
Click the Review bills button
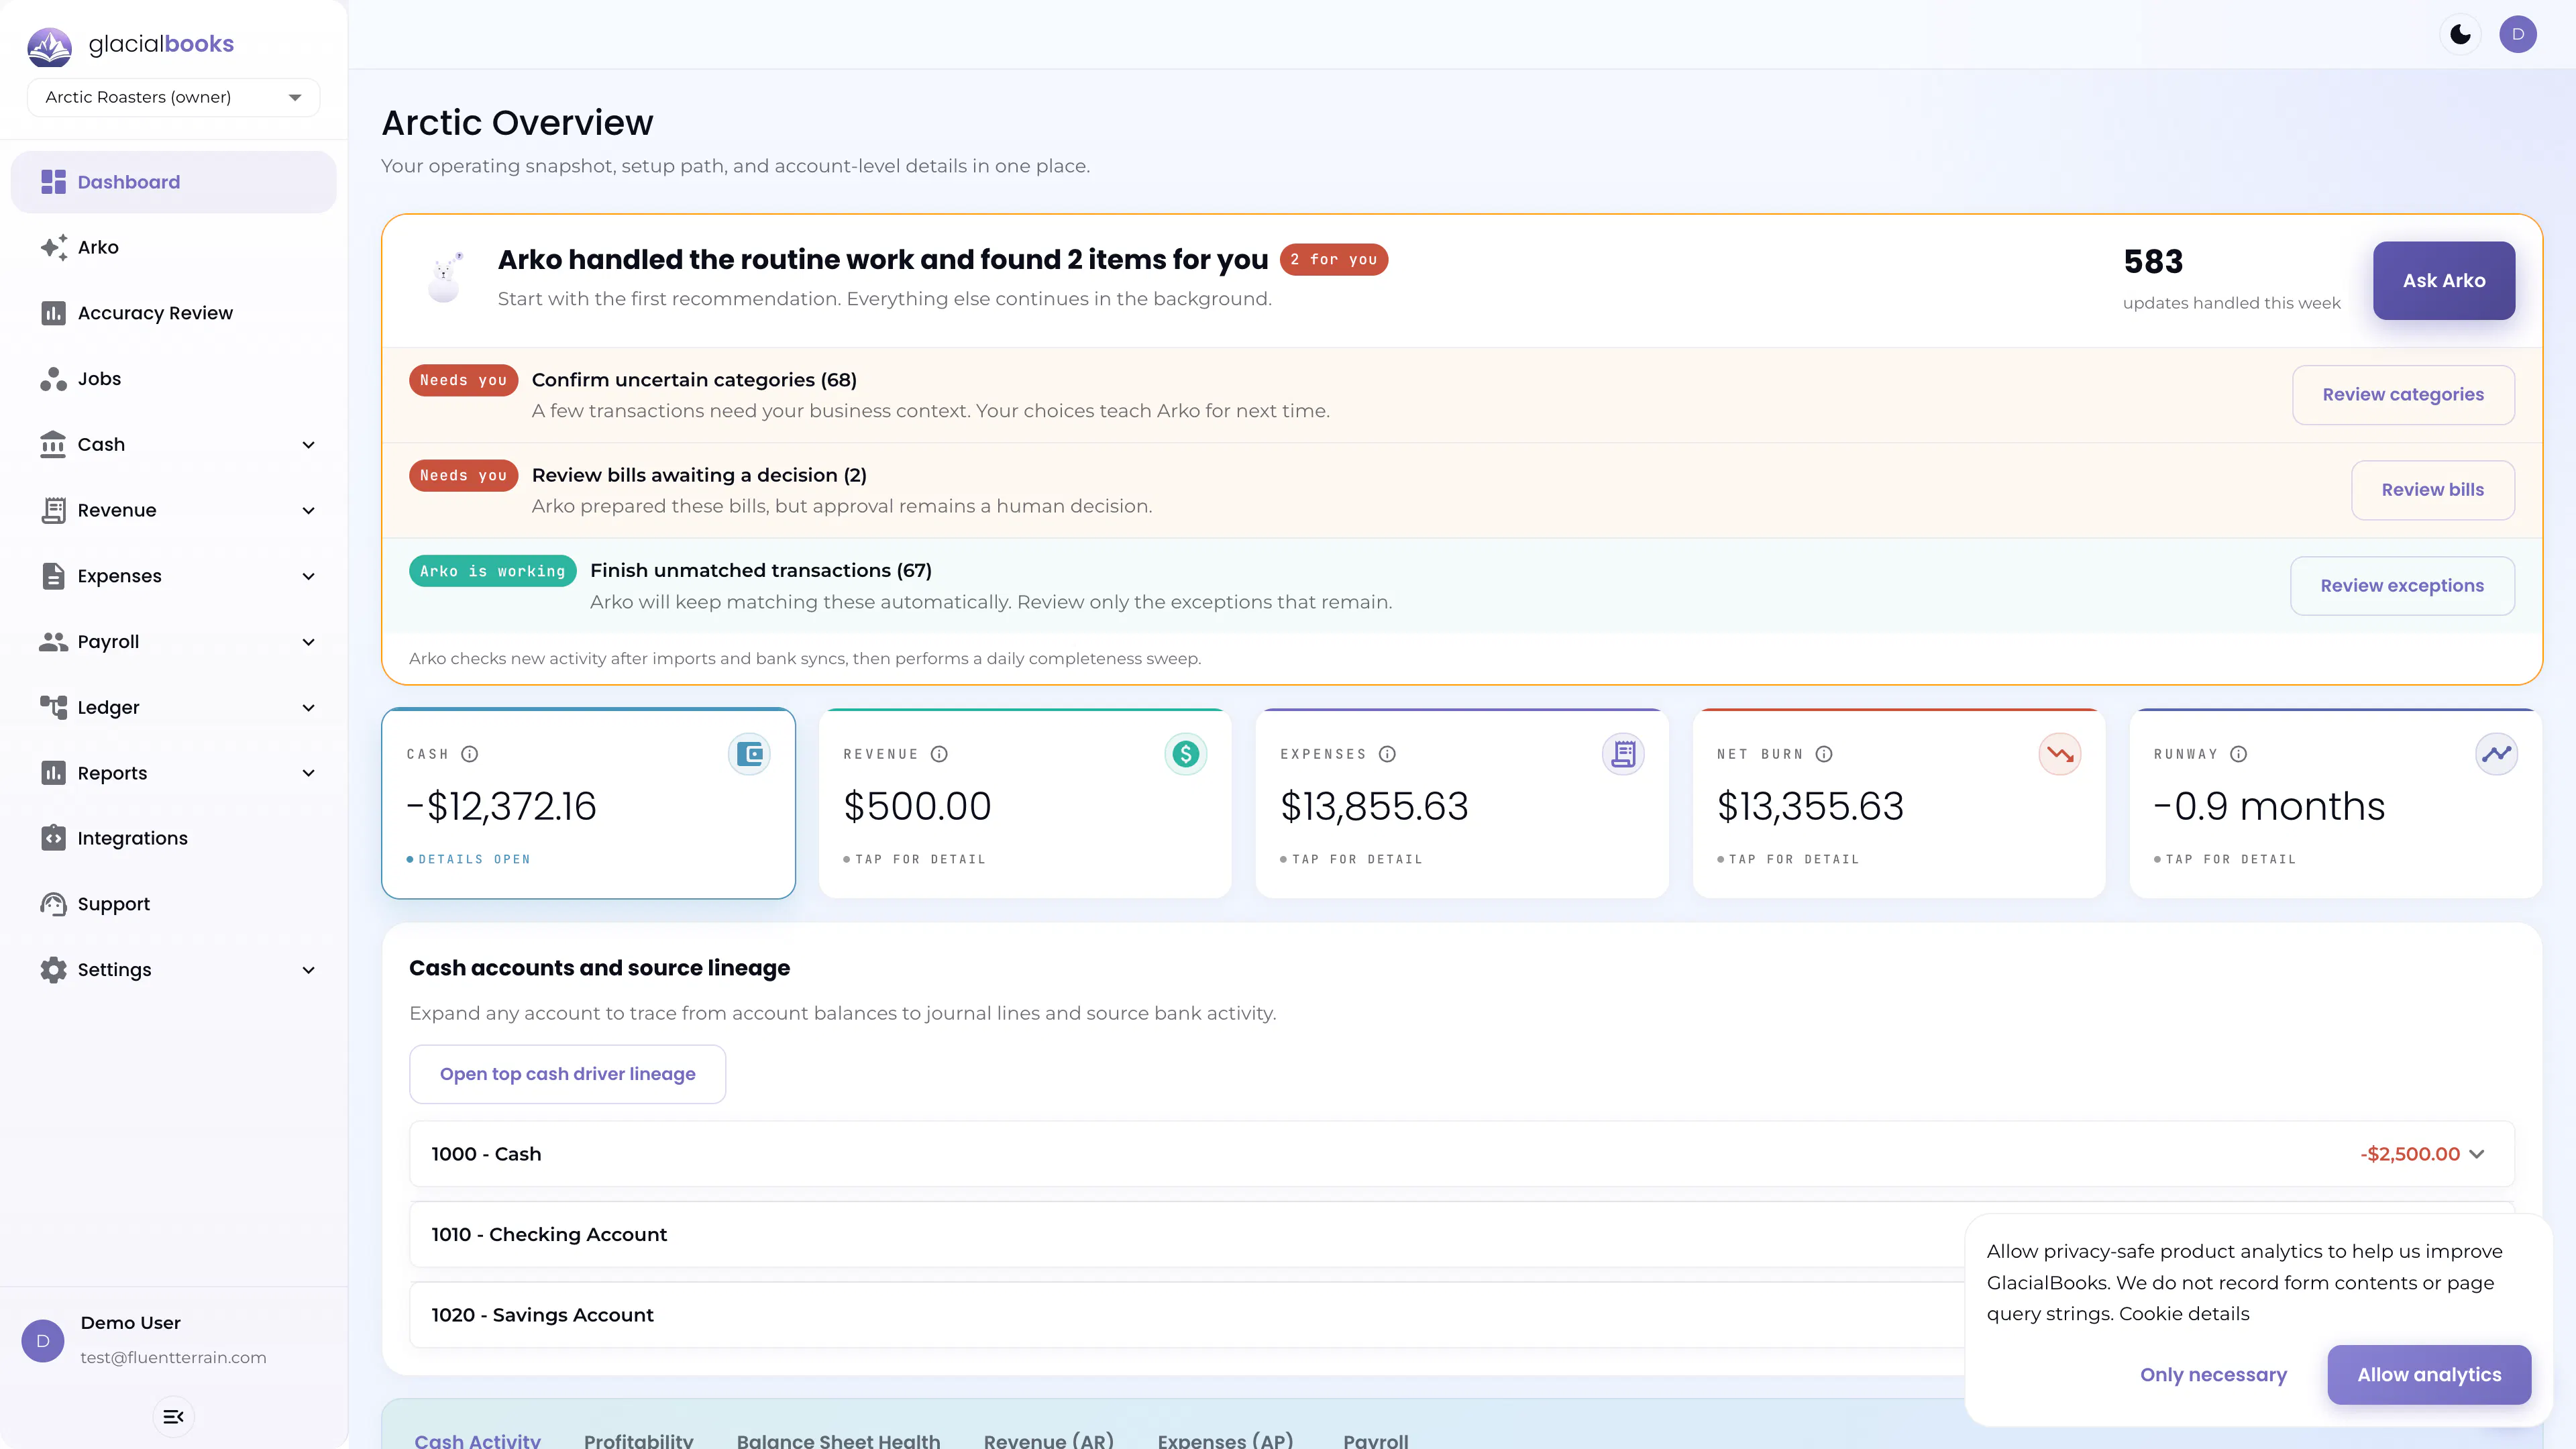[2433, 490]
